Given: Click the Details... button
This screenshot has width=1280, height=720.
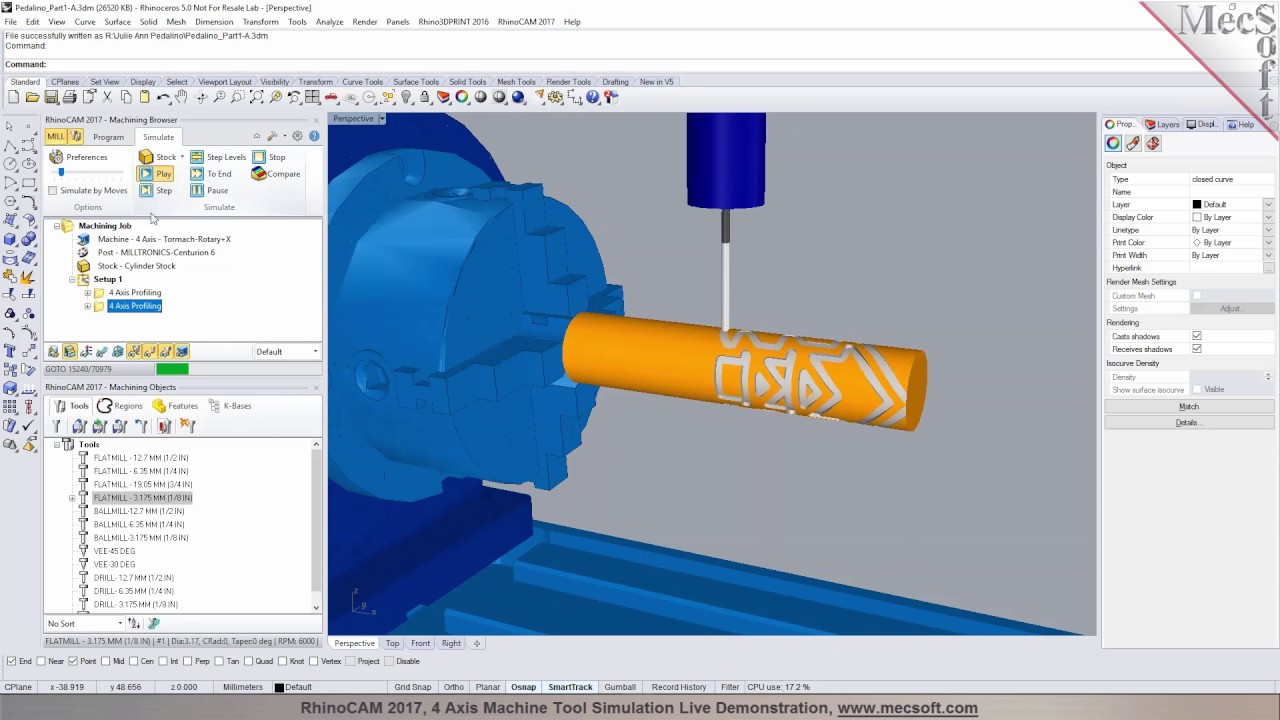Looking at the screenshot, I should coord(1188,423).
